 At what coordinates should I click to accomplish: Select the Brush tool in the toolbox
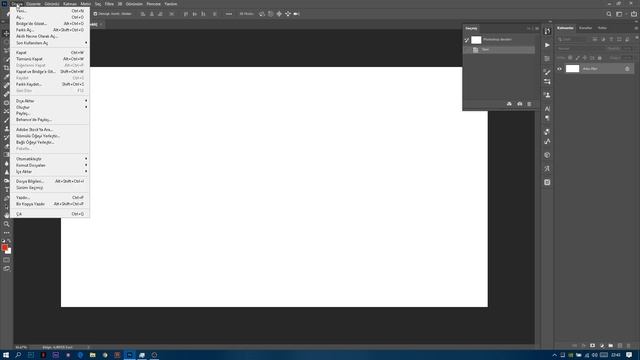(x=6, y=120)
